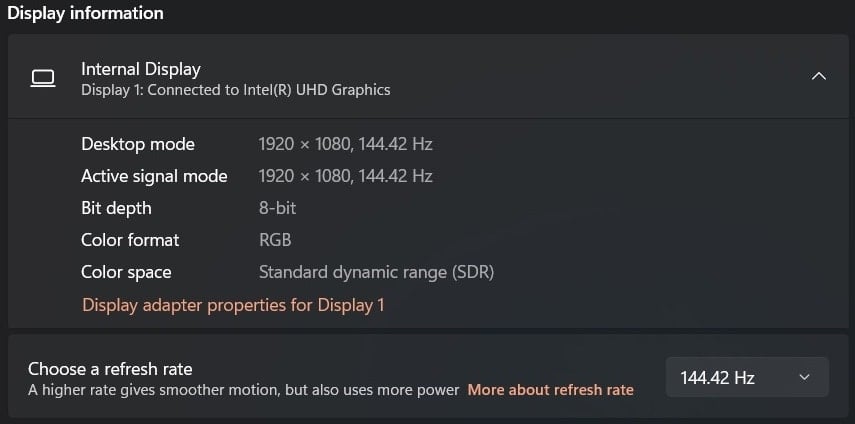Click Standard dynamic range (SDR) value
The image size is (855, 424).
pyautogui.click(x=376, y=272)
